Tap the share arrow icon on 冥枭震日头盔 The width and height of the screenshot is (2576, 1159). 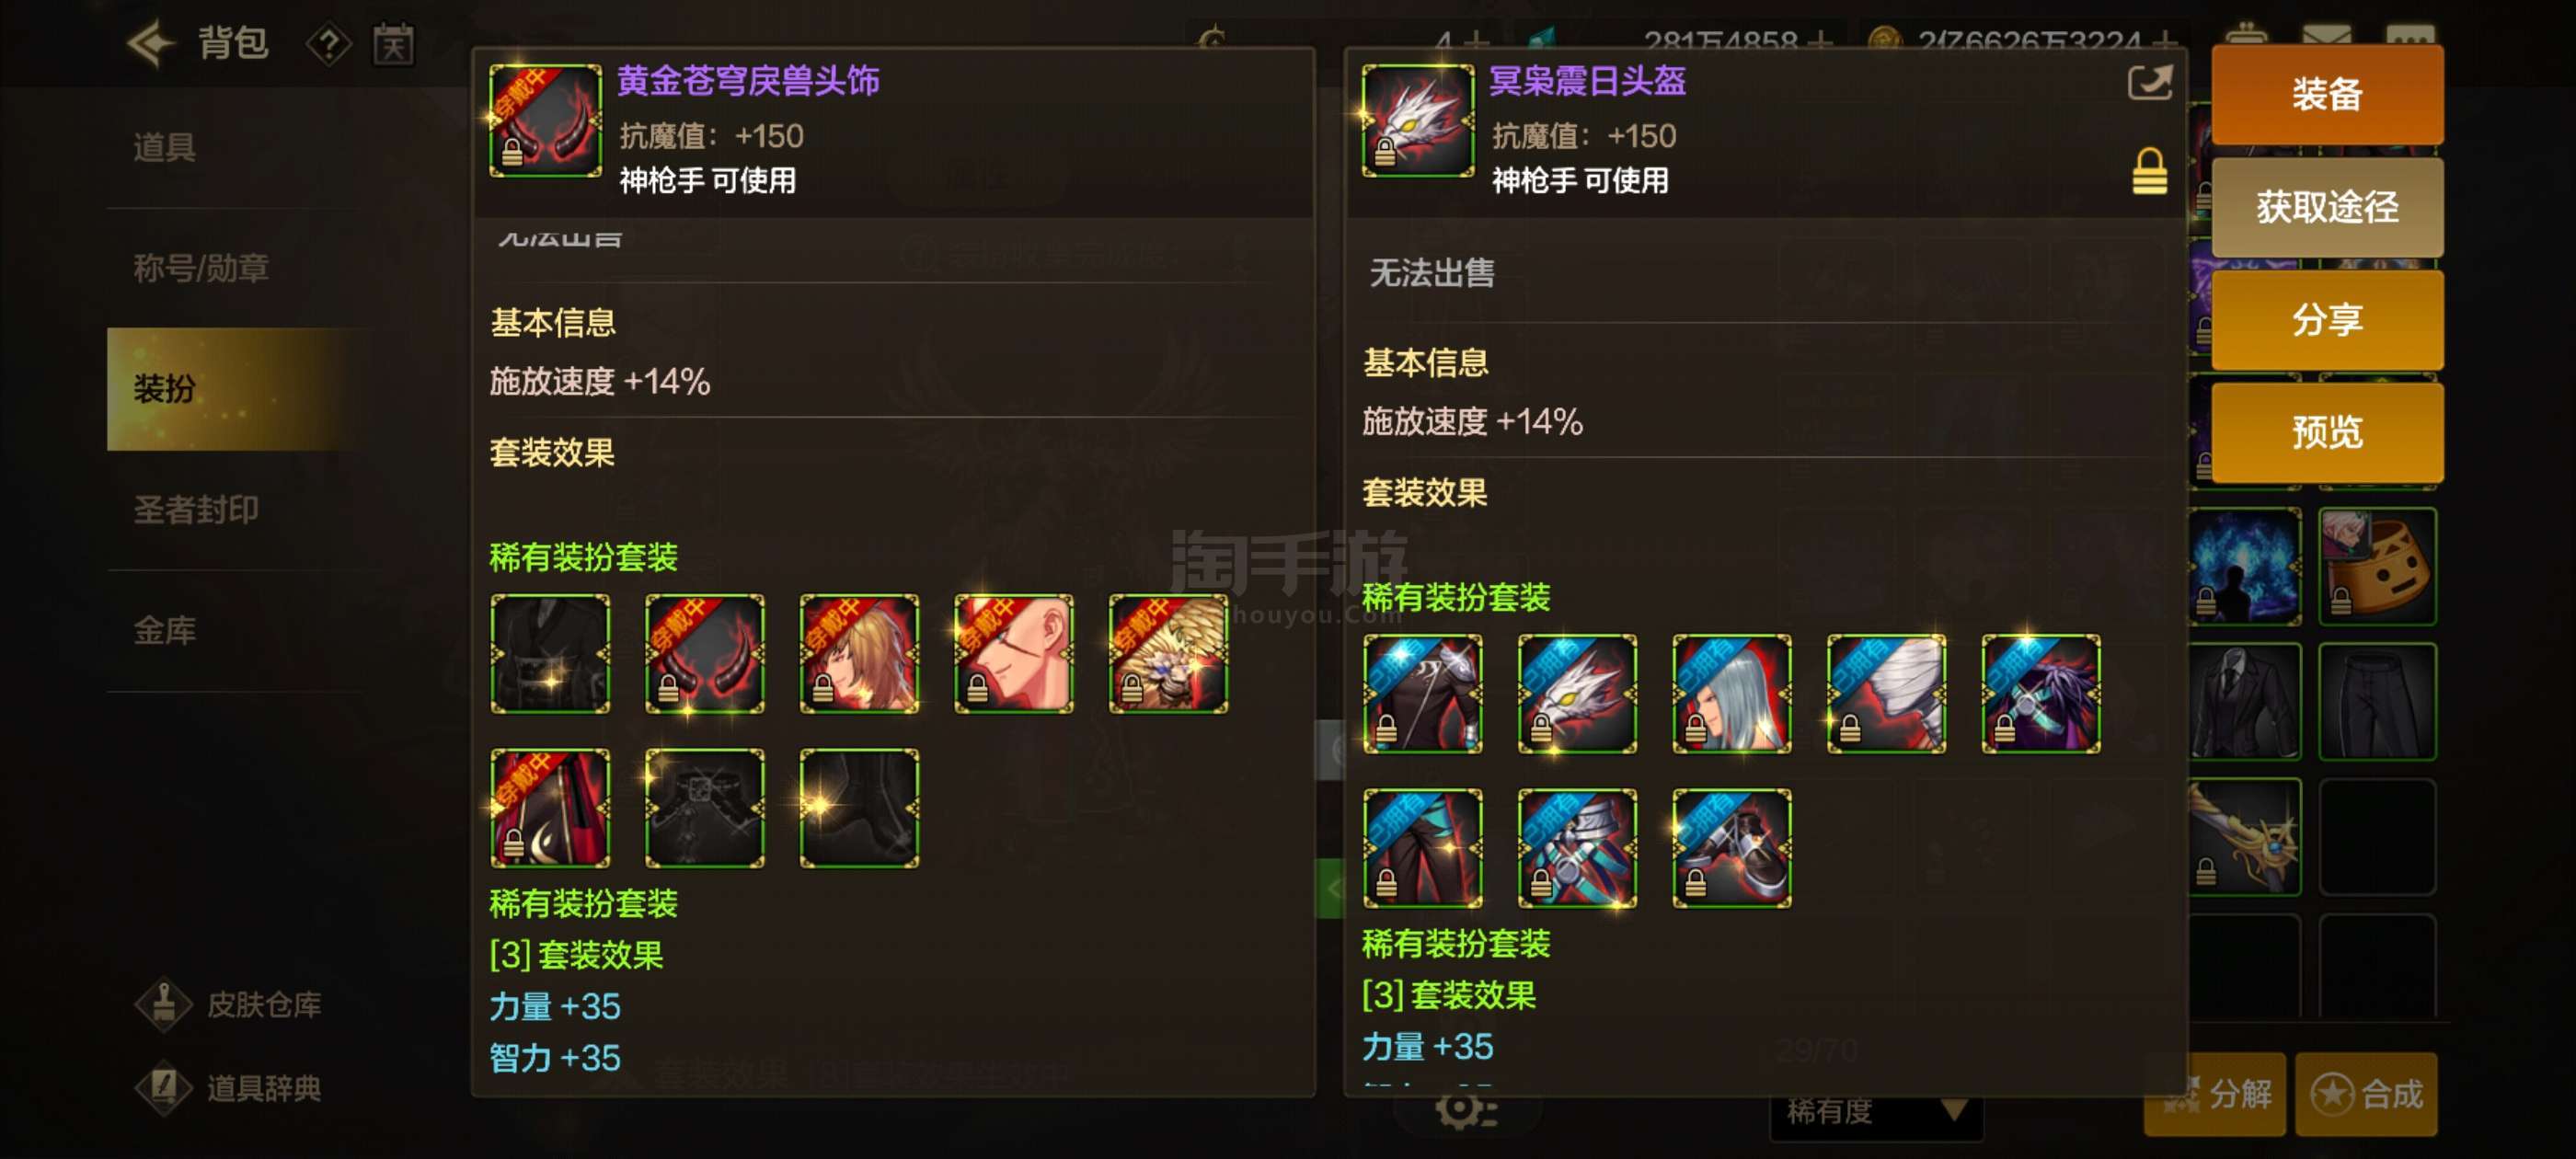[2149, 82]
